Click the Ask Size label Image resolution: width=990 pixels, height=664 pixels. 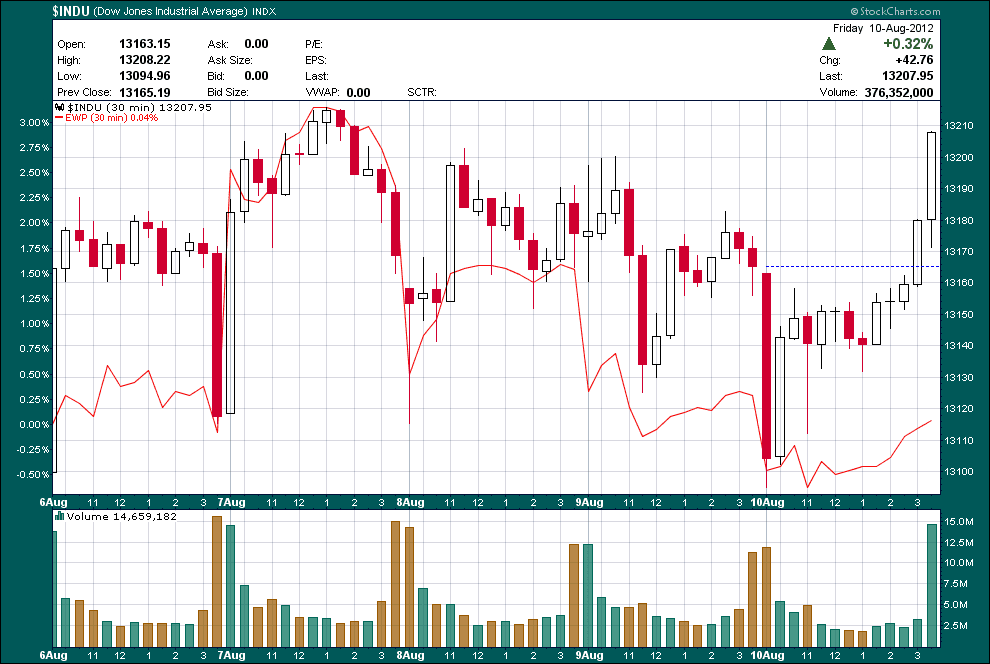click(x=230, y=60)
